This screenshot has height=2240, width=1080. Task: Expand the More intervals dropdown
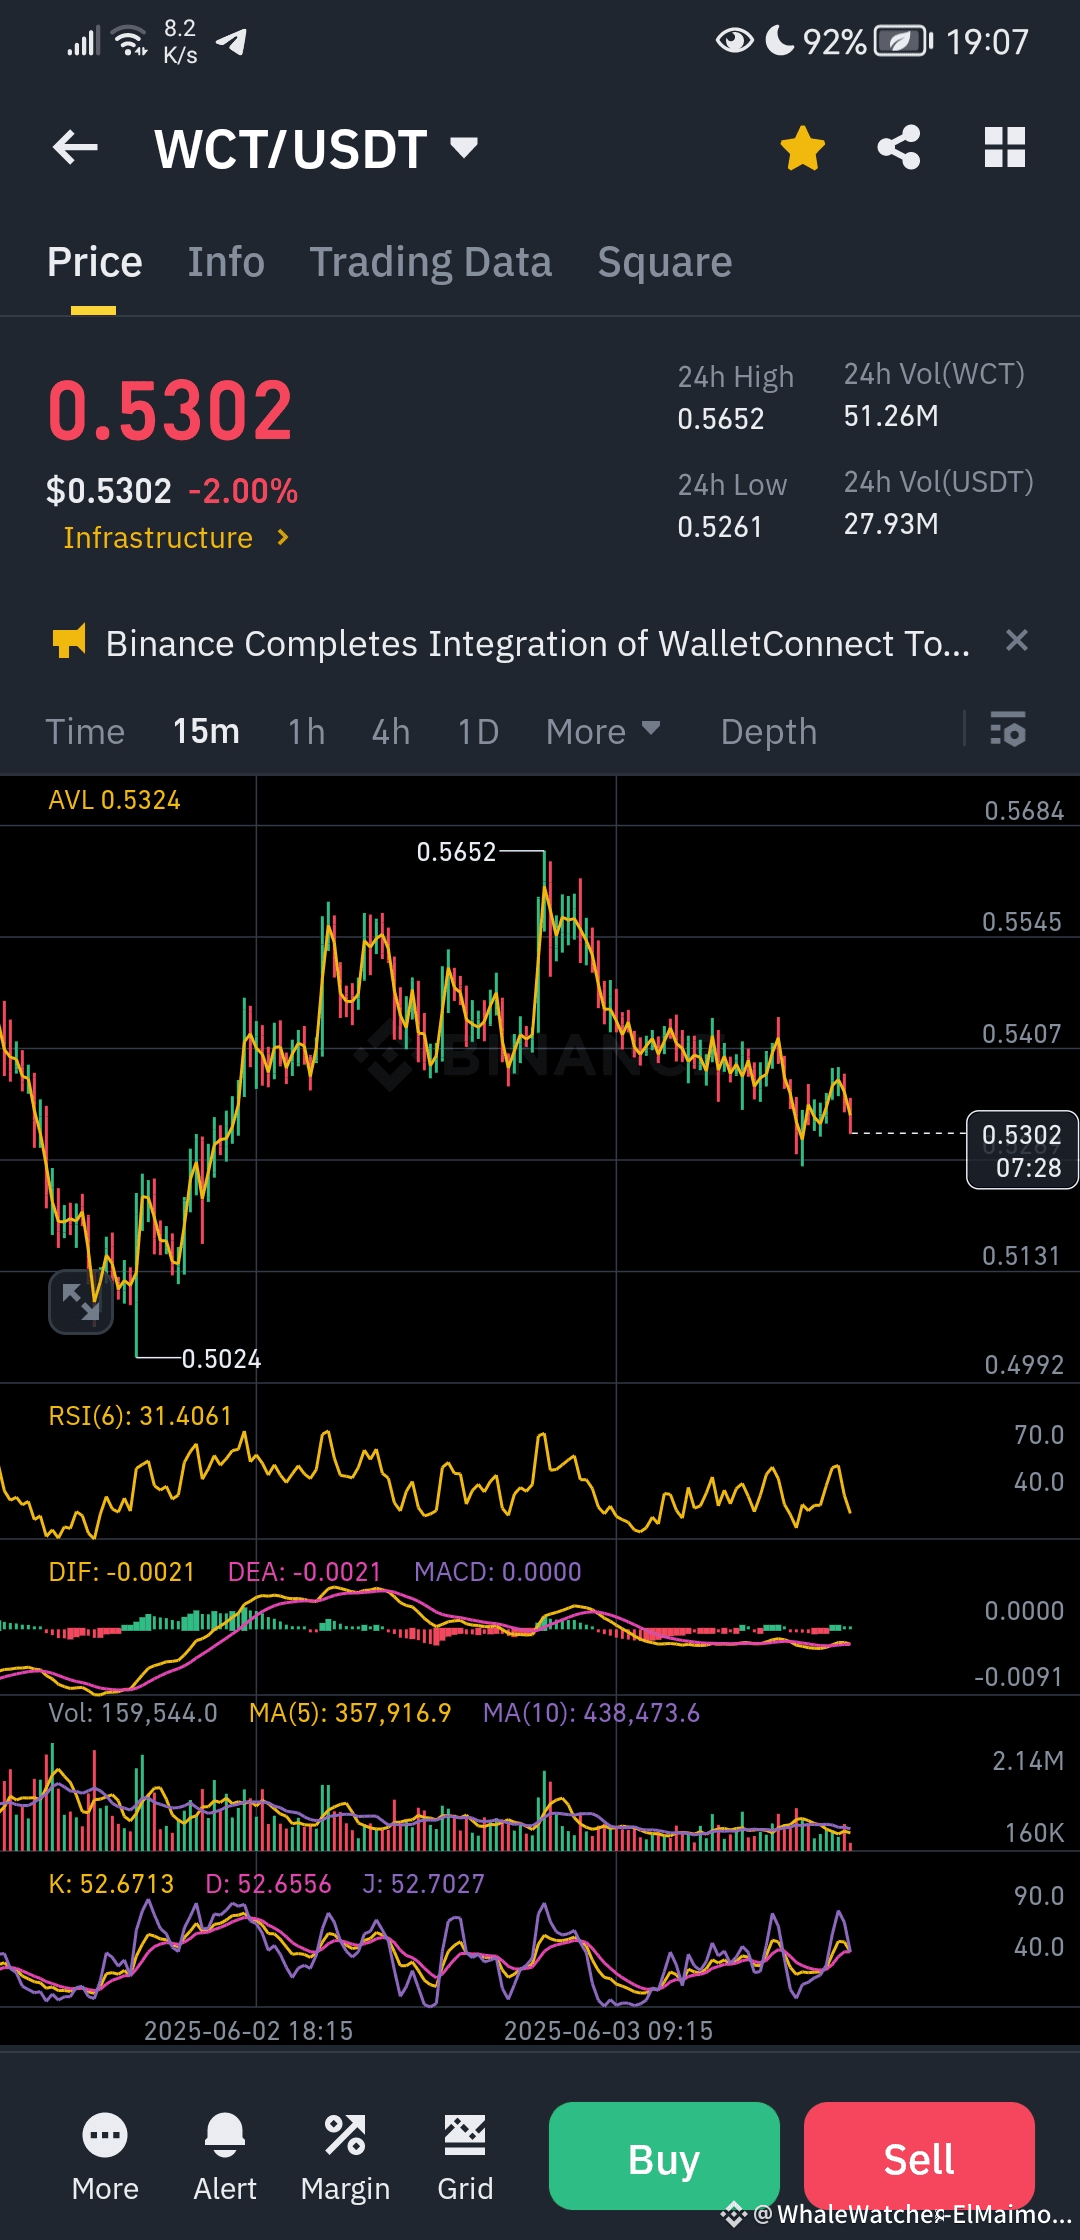(603, 732)
